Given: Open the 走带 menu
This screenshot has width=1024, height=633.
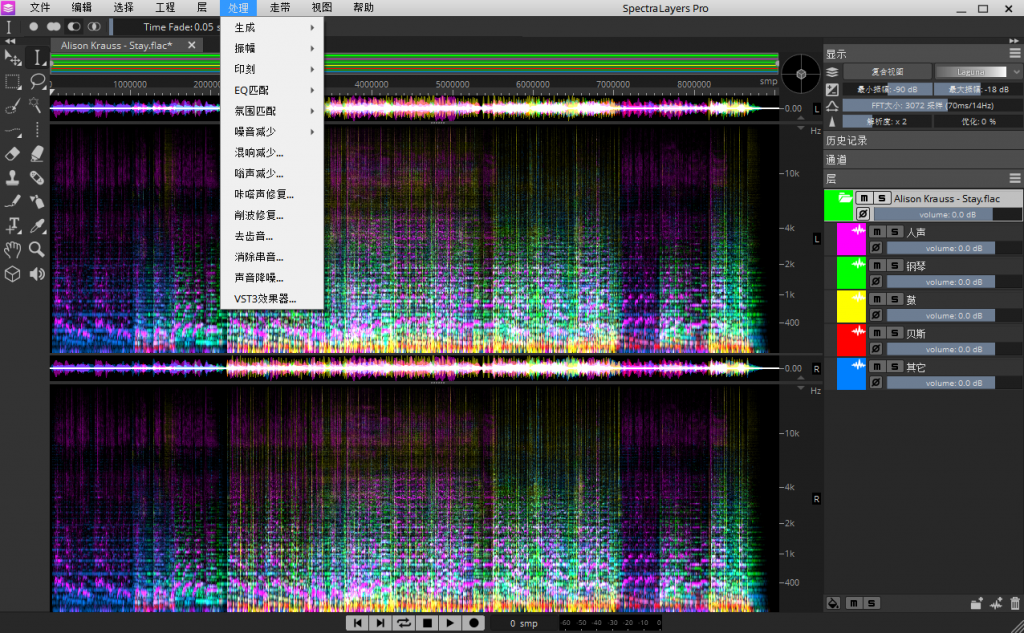Looking at the screenshot, I should (x=280, y=8).
